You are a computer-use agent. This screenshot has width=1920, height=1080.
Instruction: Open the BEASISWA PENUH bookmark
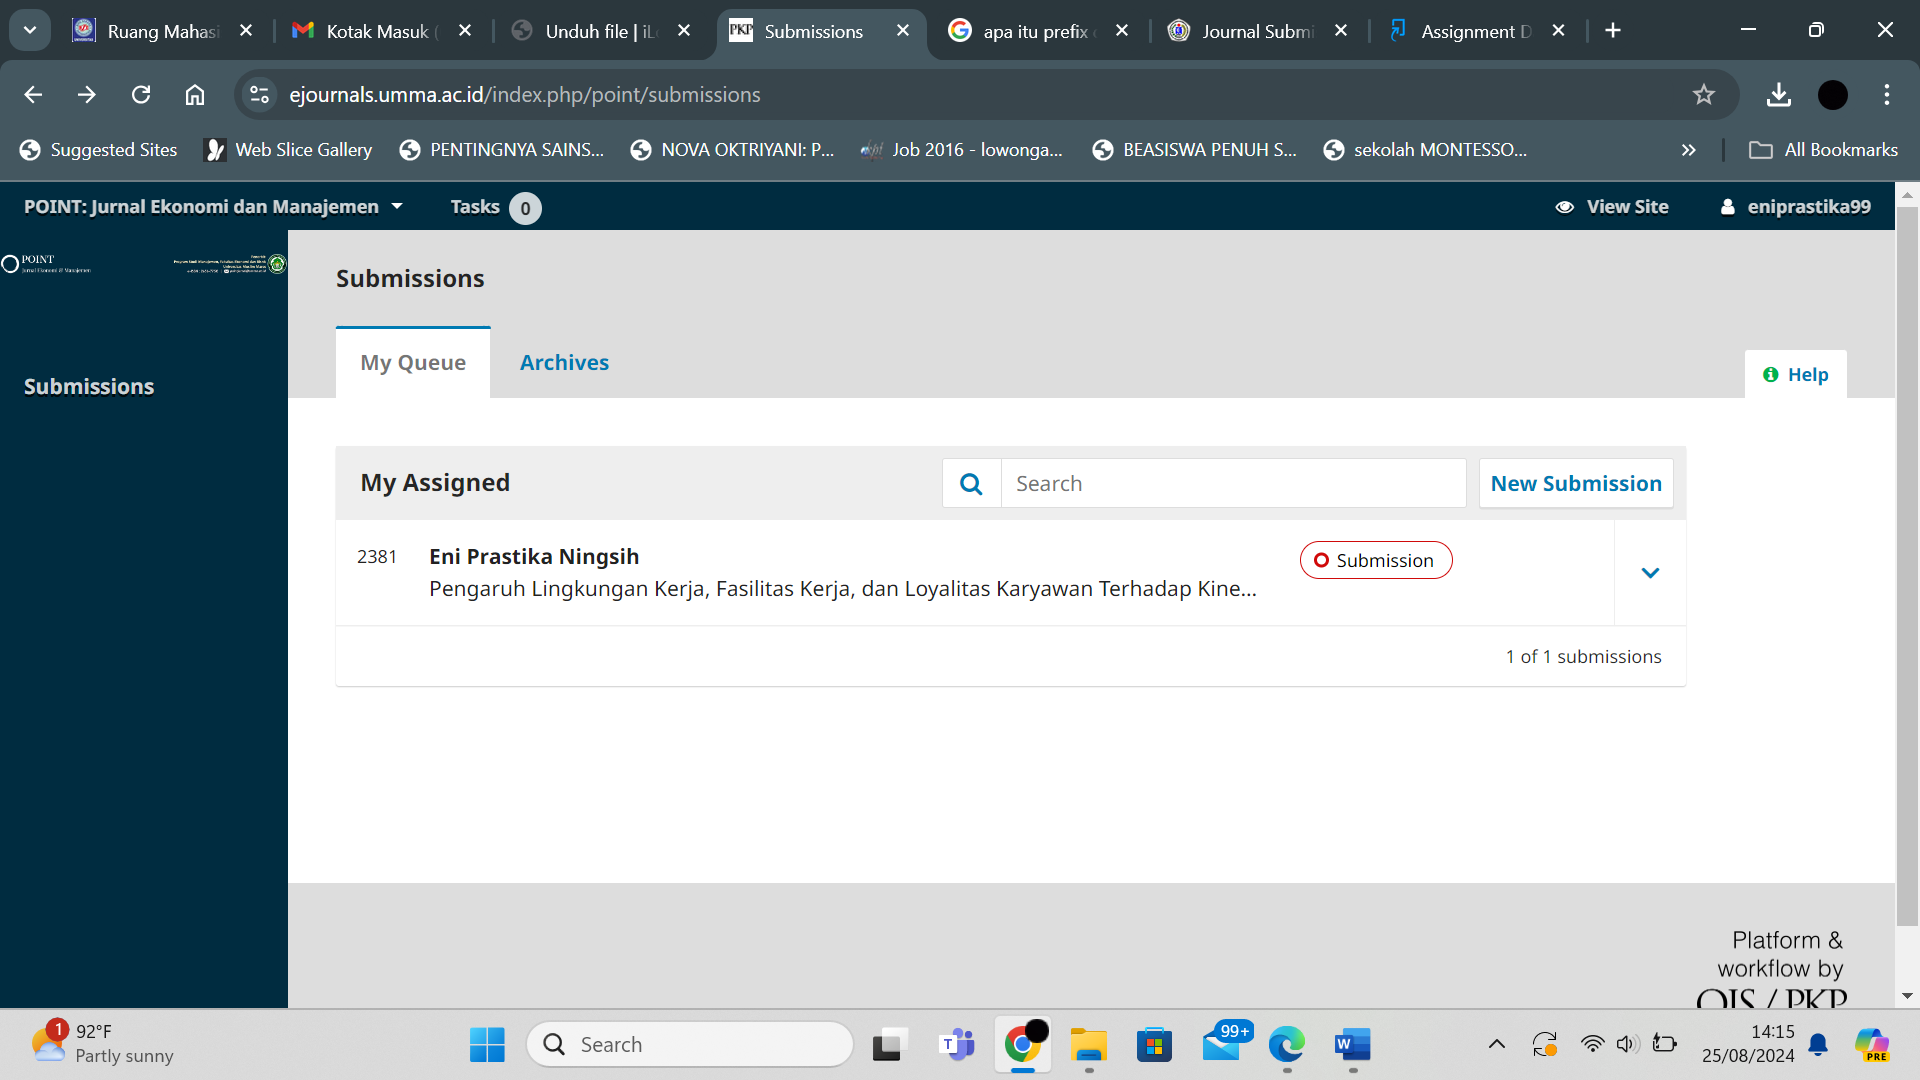click(x=1195, y=150)
